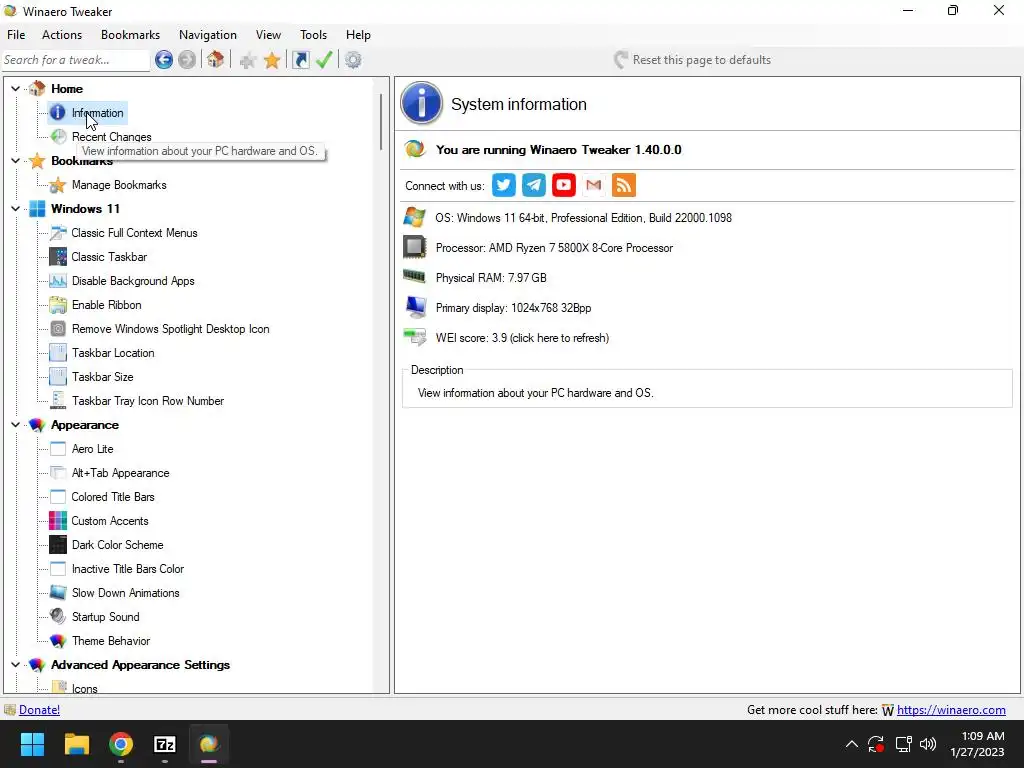
Task: Open File Explorer from the taskbar
Action: pyautogui.click(x=76, y=744)
